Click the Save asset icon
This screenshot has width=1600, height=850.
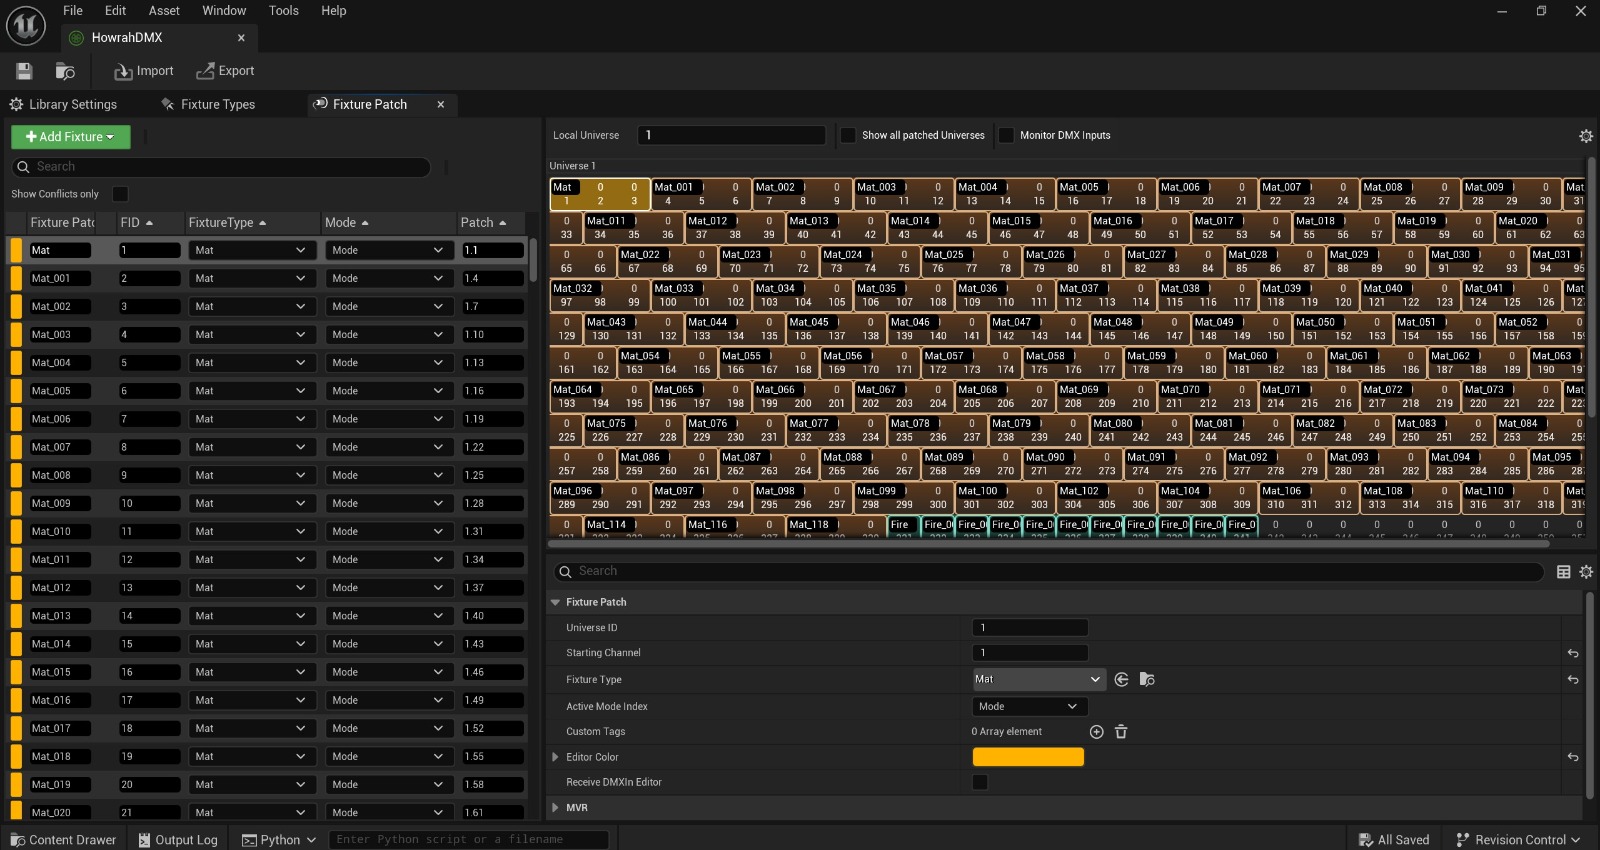[x=24, y=71]
